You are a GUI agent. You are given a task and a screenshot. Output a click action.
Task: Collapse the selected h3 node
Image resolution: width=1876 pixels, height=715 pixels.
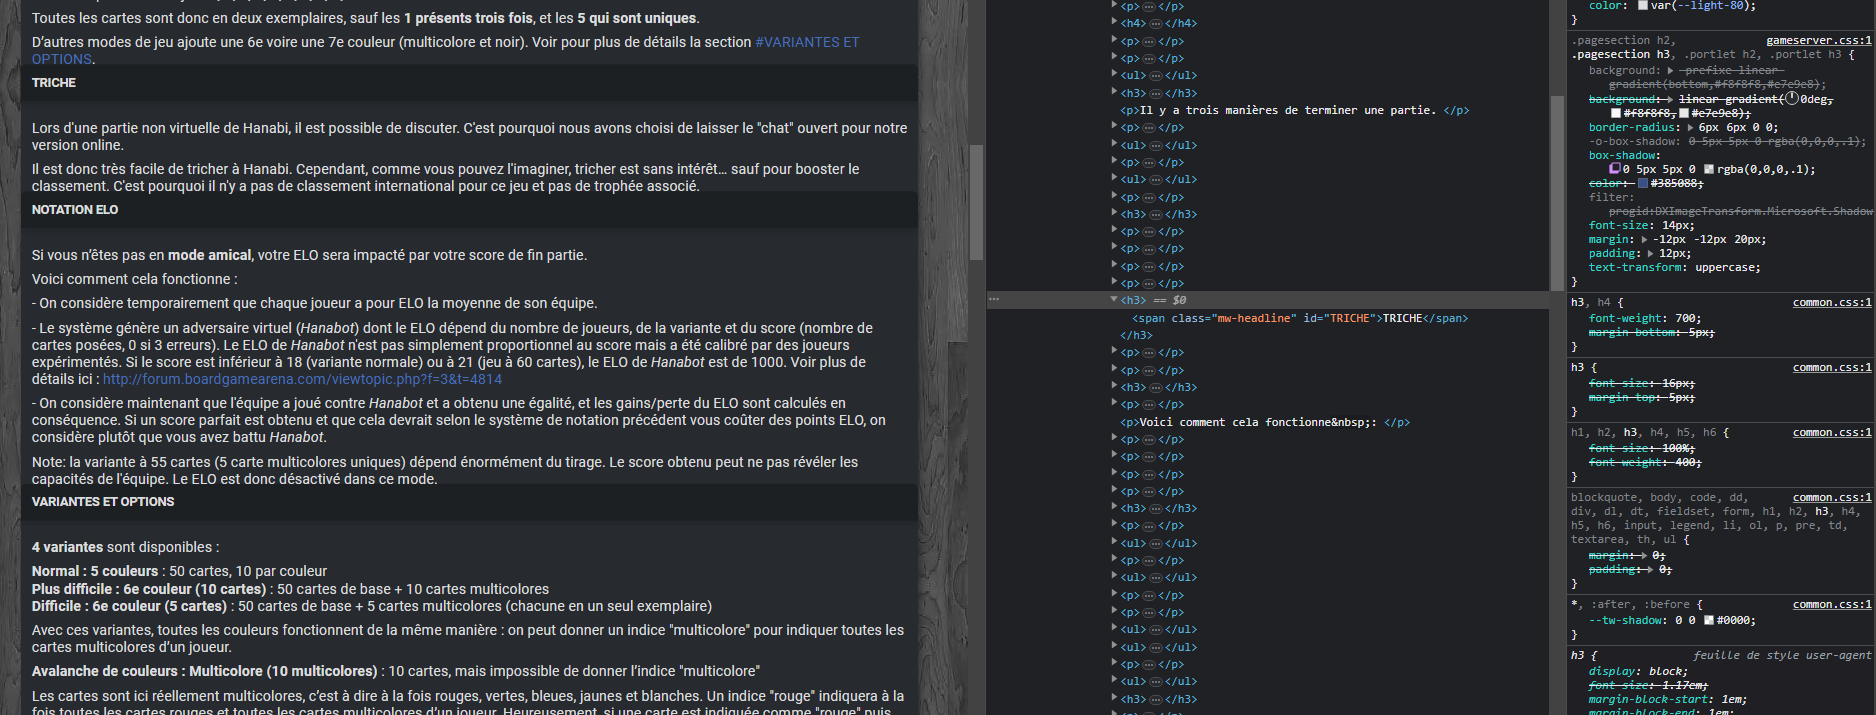1114,299
